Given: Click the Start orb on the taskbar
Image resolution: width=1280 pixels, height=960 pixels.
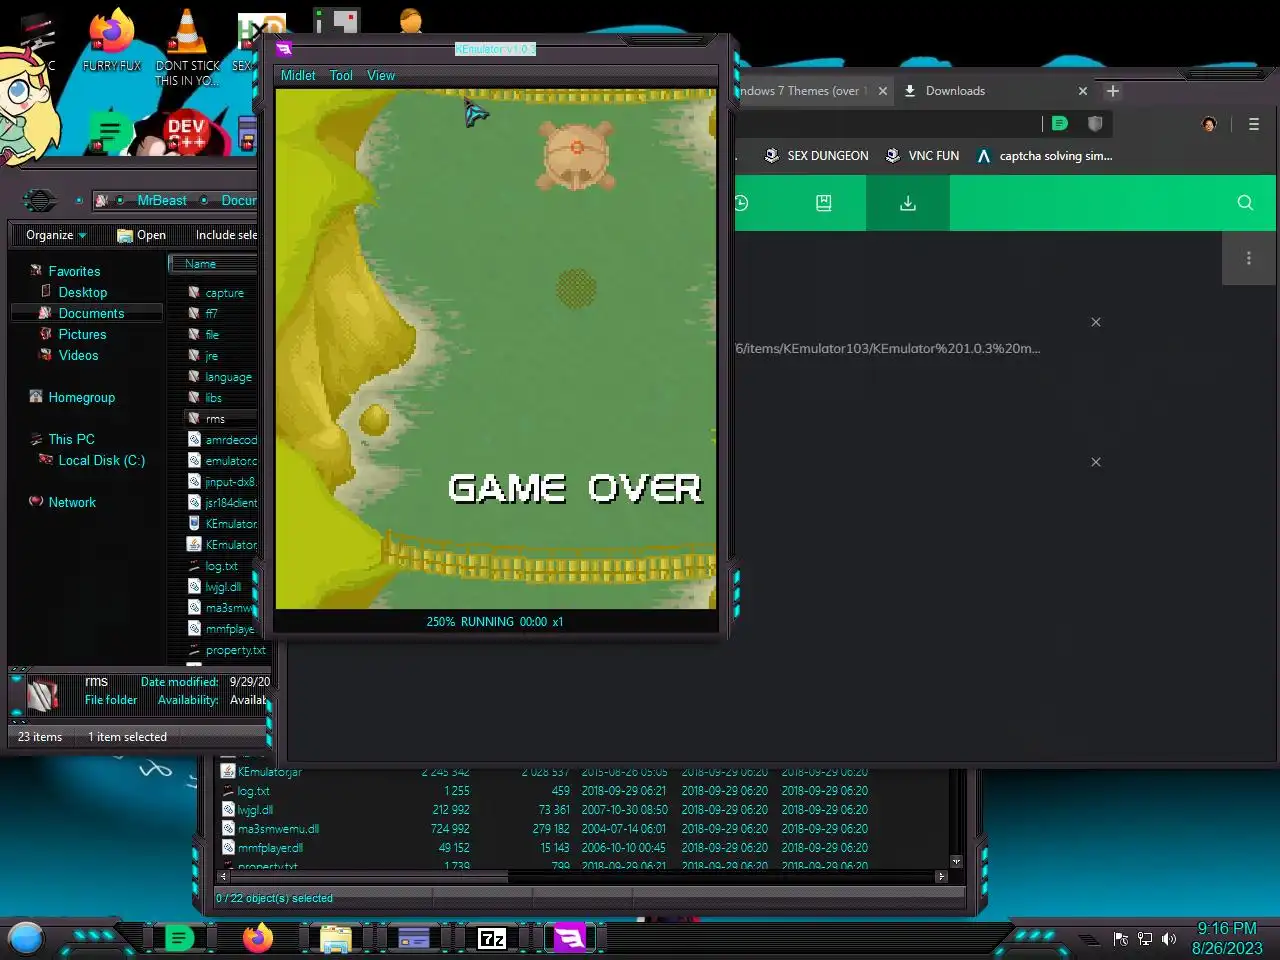Looking at the screenshot, I should 26,939.
